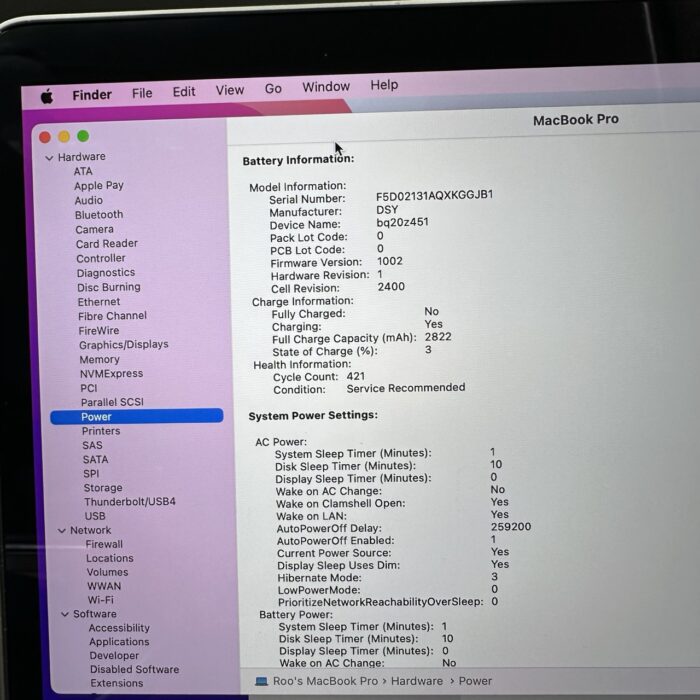Select NVMExpress in the sidebar
Viewport: 700px width, 700px height.
[112, 374]
